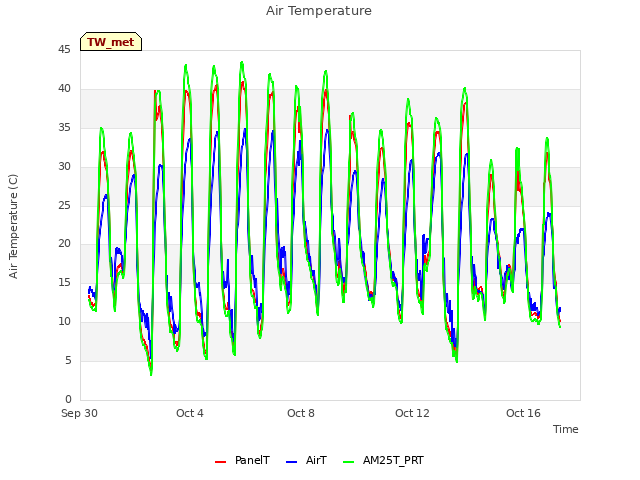This screenshot has width=640, height=480.
Task: Toggle the AirT legend entry
Action: point(306,460)
